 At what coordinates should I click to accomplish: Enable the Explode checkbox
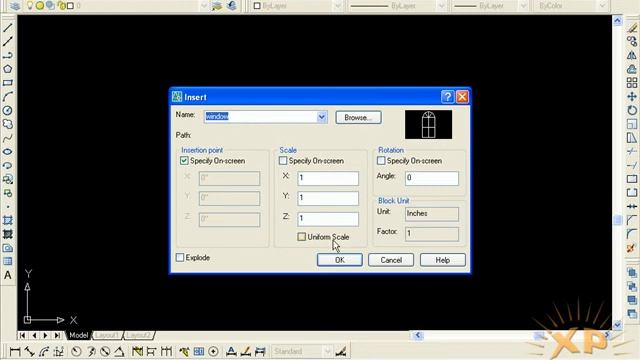pos(180,258)
